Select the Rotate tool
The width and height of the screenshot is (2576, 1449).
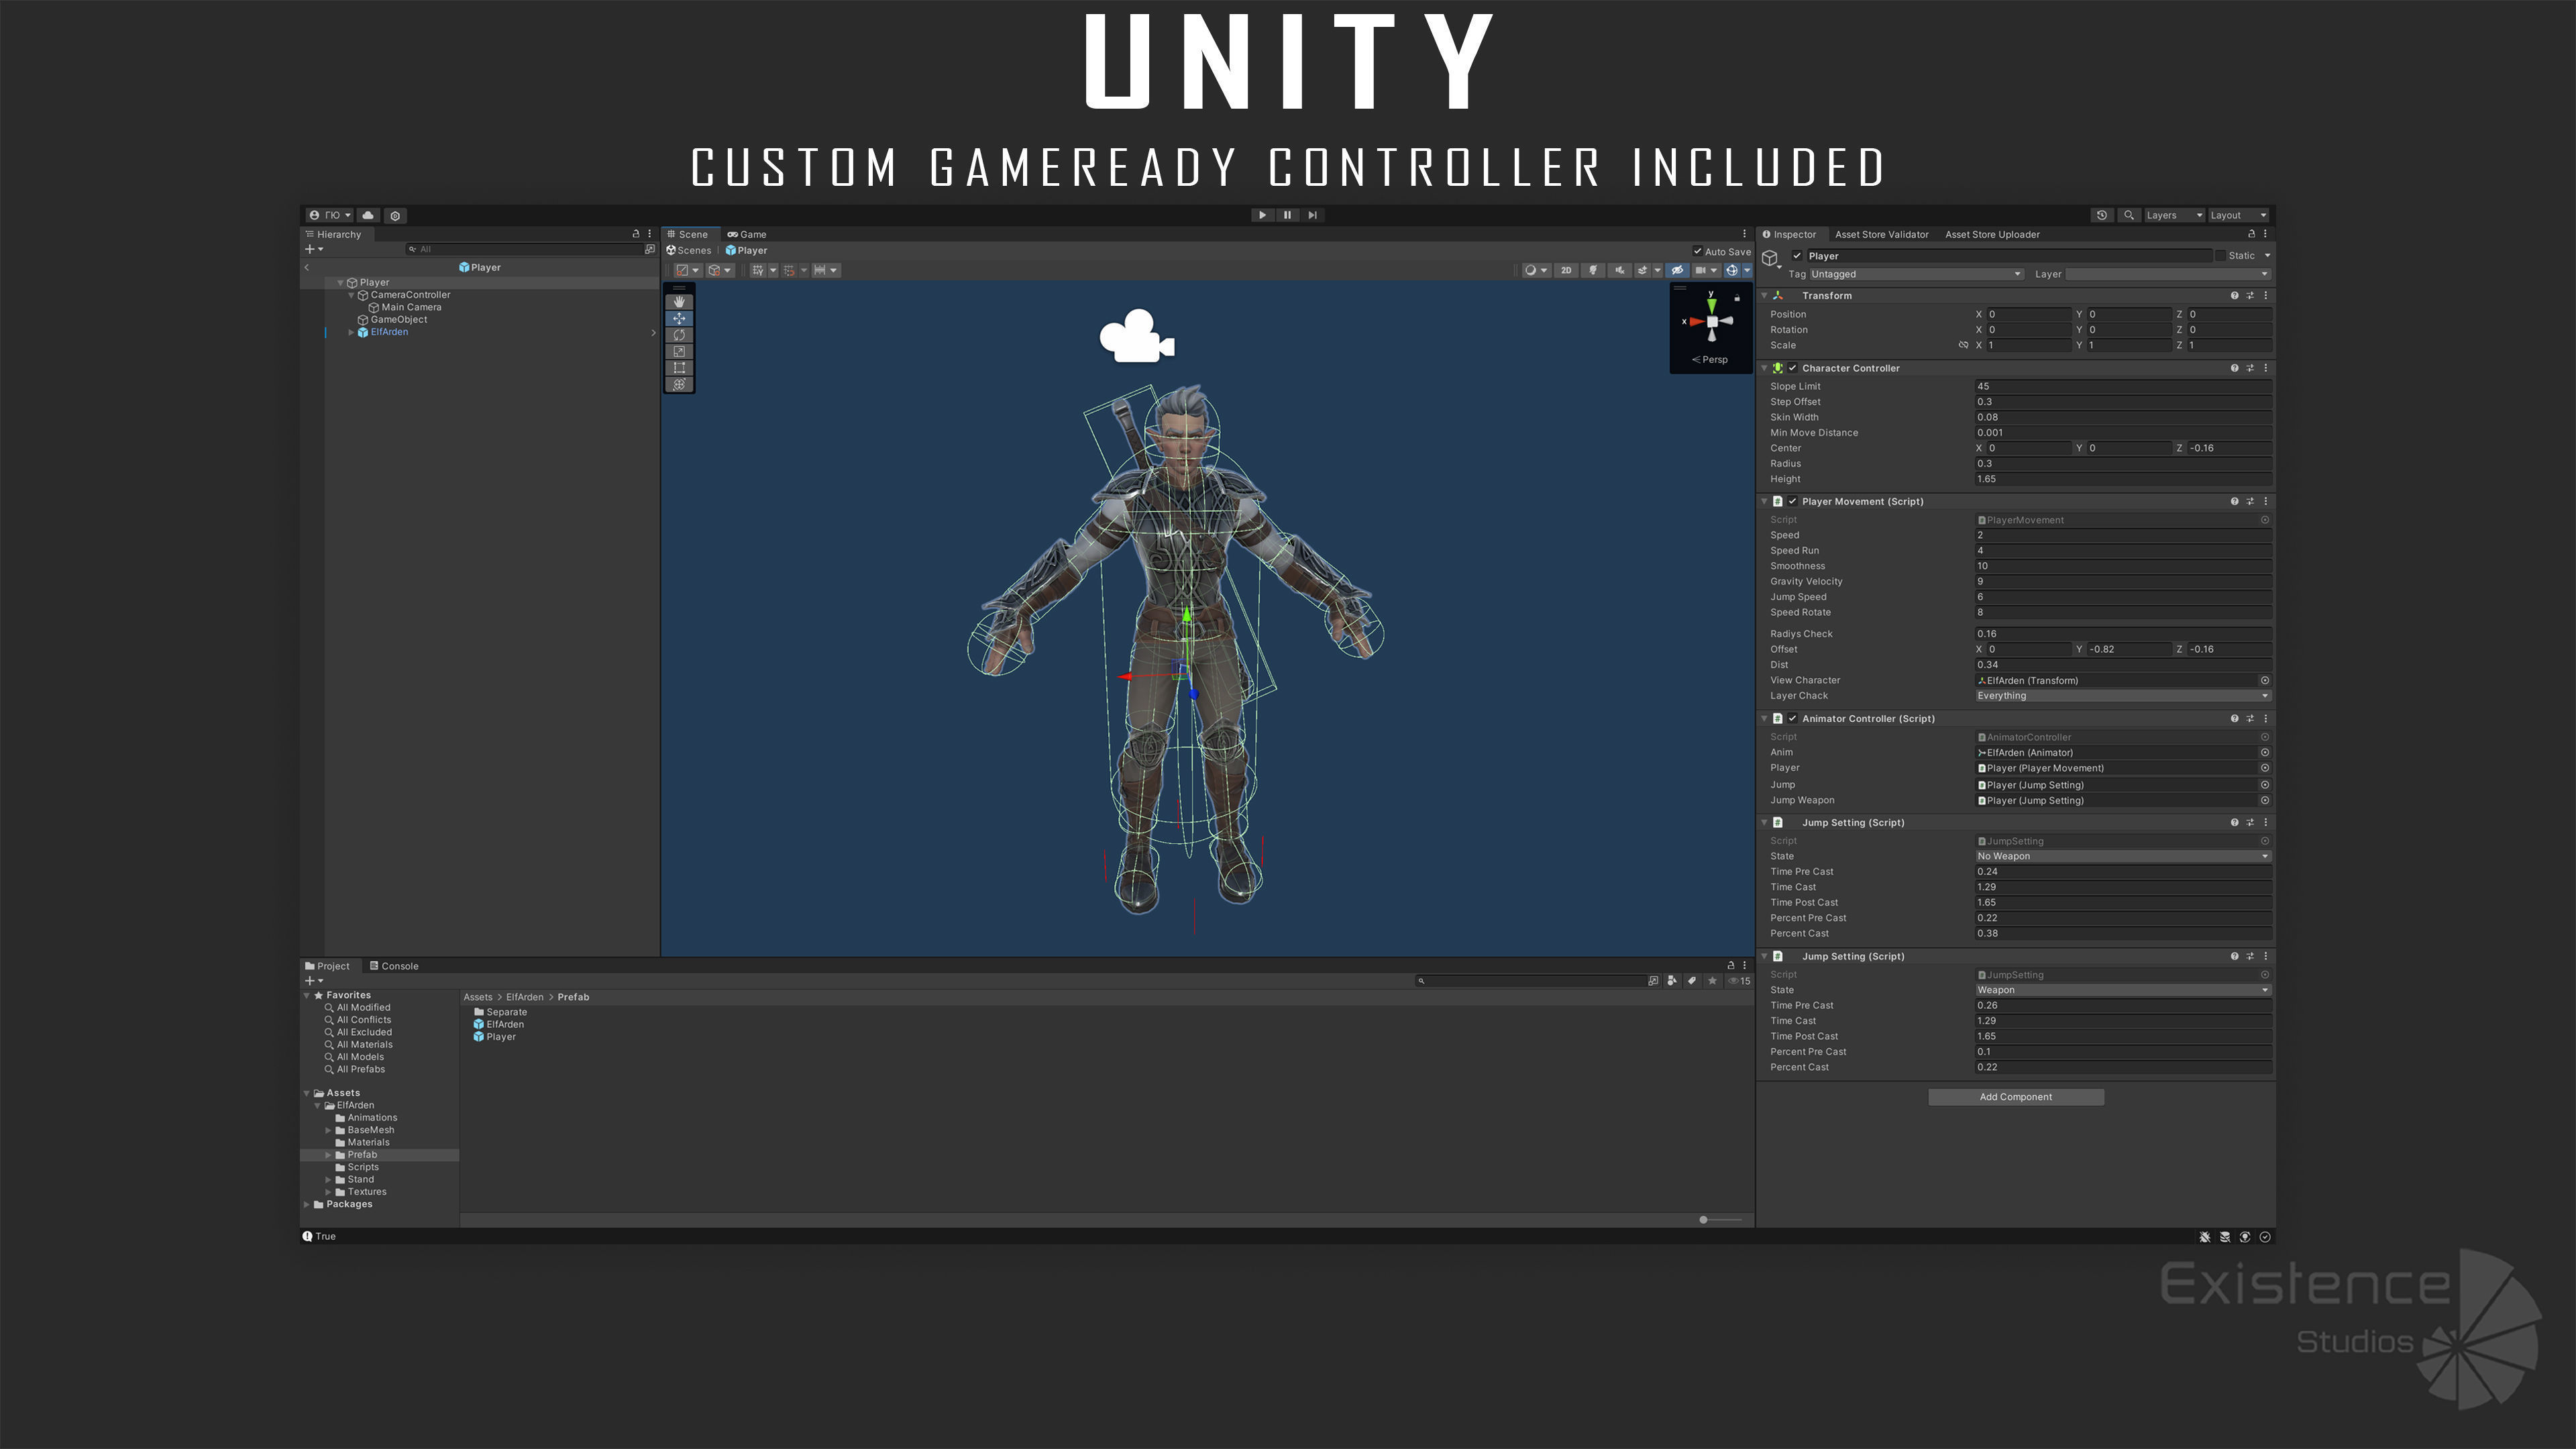coord(679,335)
